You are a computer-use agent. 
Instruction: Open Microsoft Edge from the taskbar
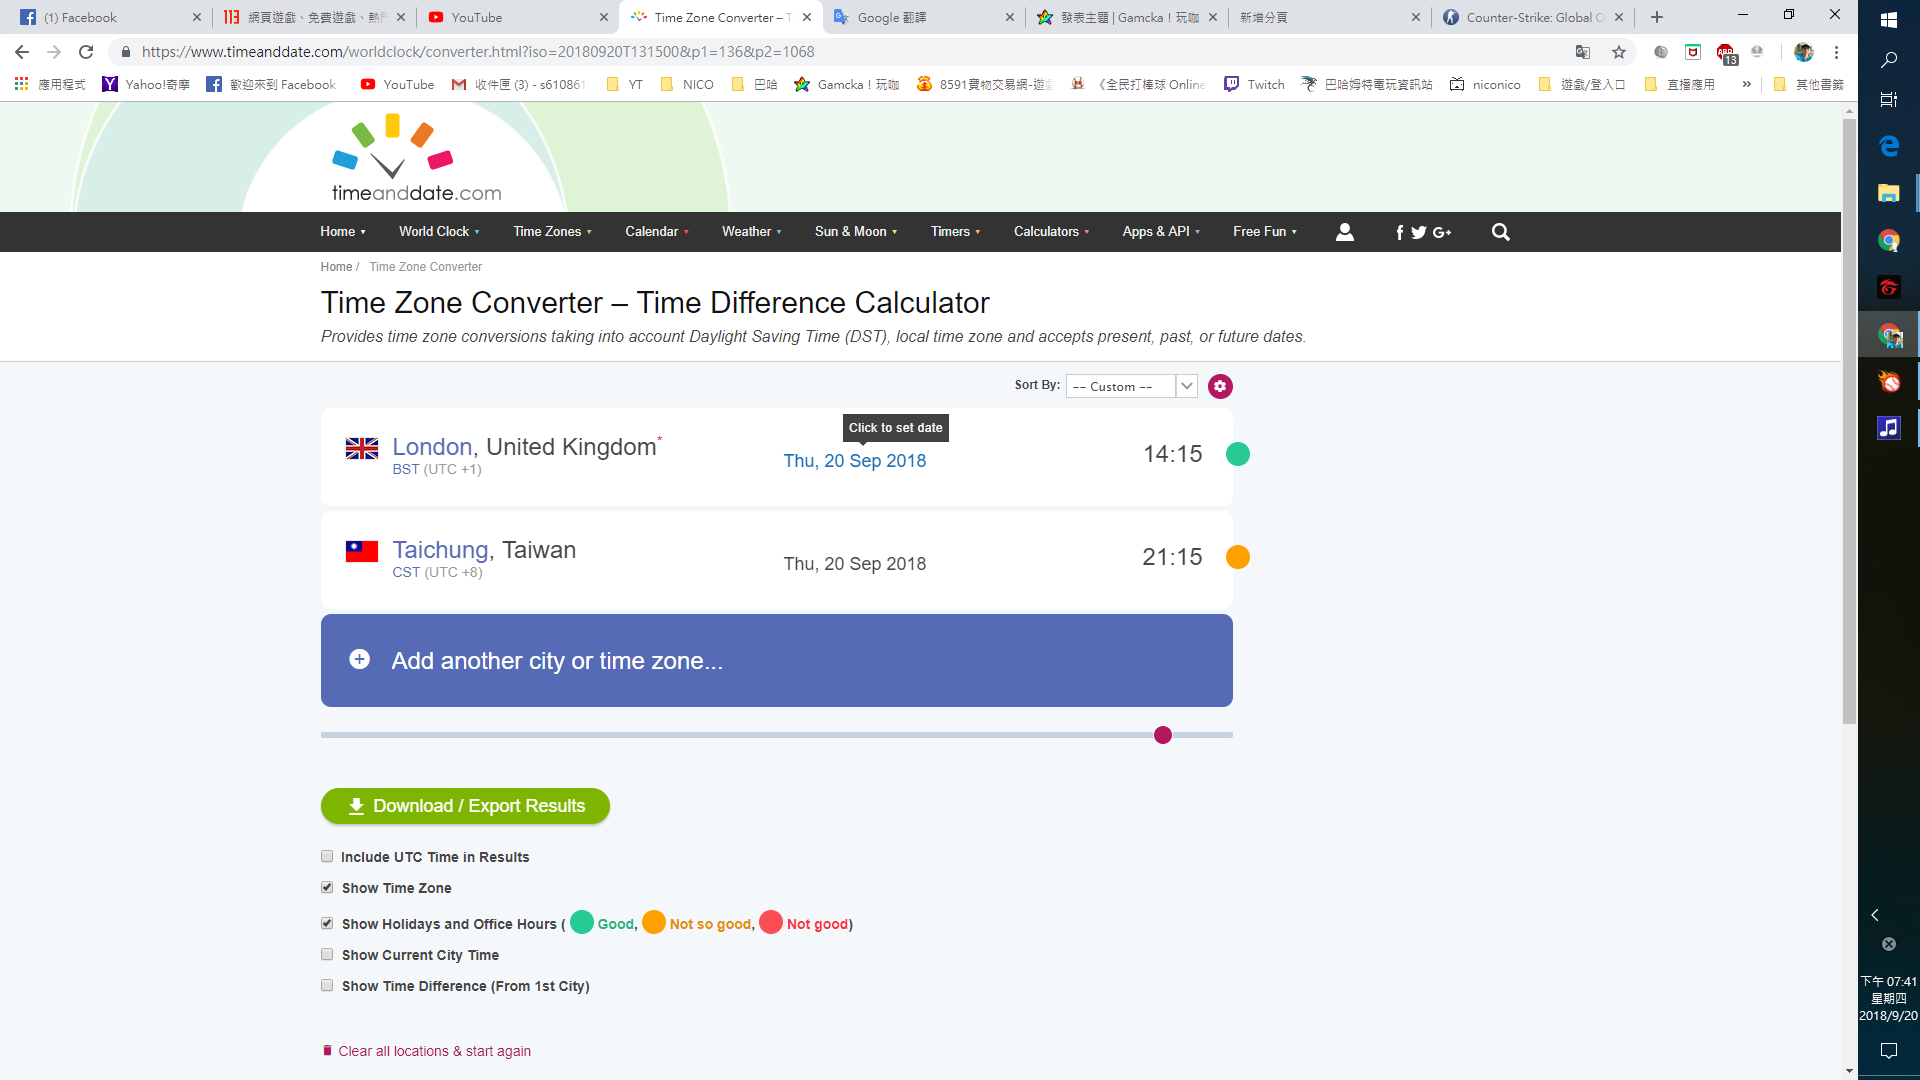click(1888, 146)
